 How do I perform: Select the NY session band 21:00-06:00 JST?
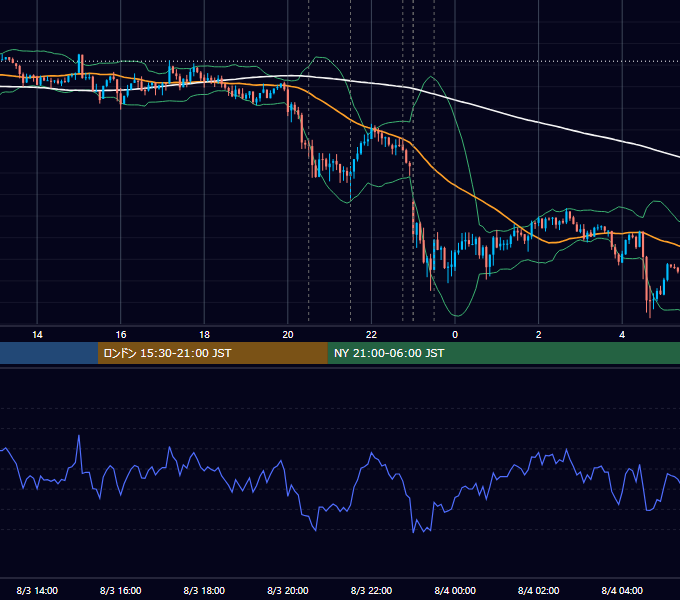point(503,353)
